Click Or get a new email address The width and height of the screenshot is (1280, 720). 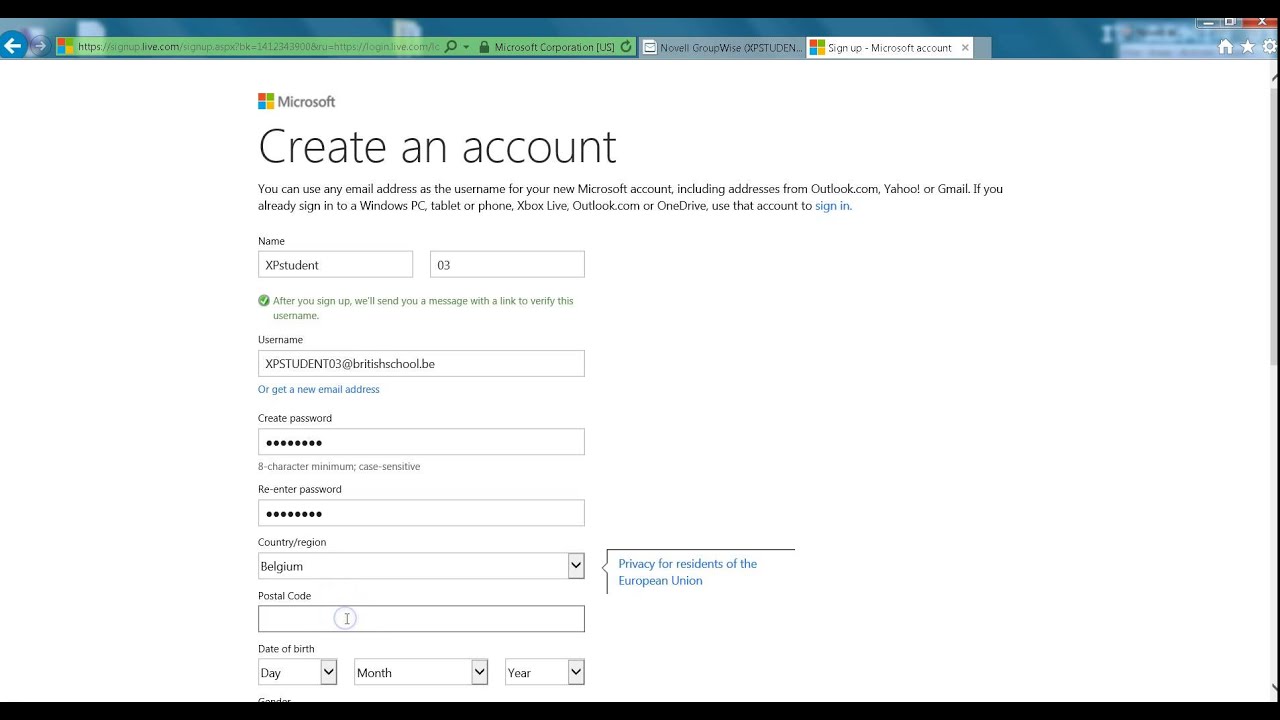pos(319,389)
